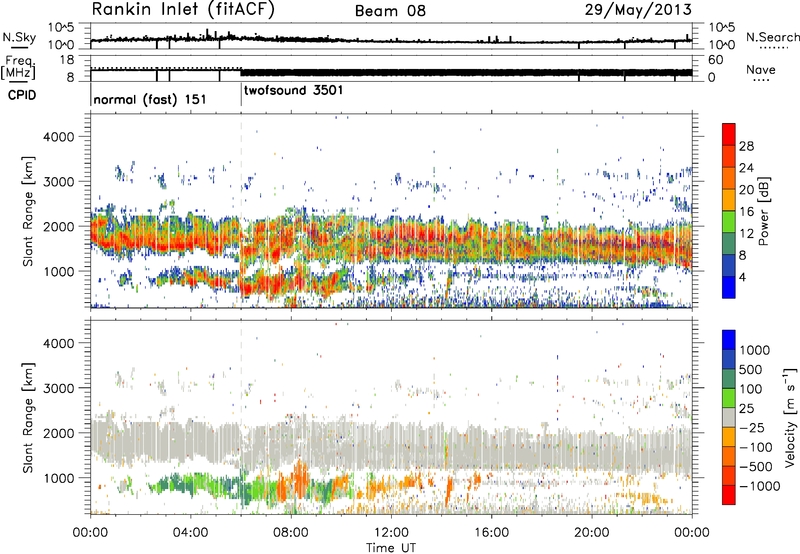Click the blue bottom of the power colorbar
This screenshot has height=554, width=800.
tap(729, 288)
